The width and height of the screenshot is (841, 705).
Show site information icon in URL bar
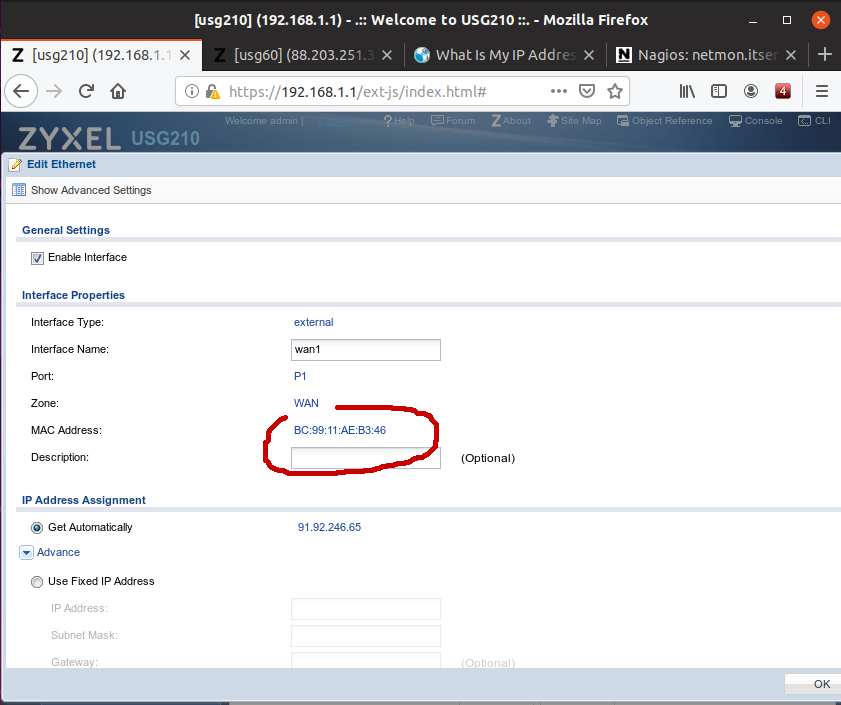pyautogui.click(x=191, y=92)
